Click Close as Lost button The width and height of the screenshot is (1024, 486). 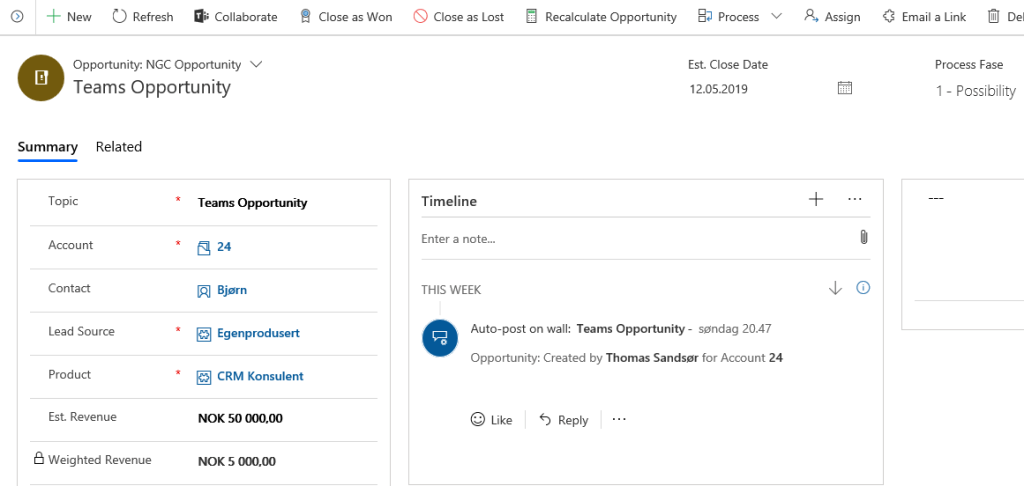(459, 17)
